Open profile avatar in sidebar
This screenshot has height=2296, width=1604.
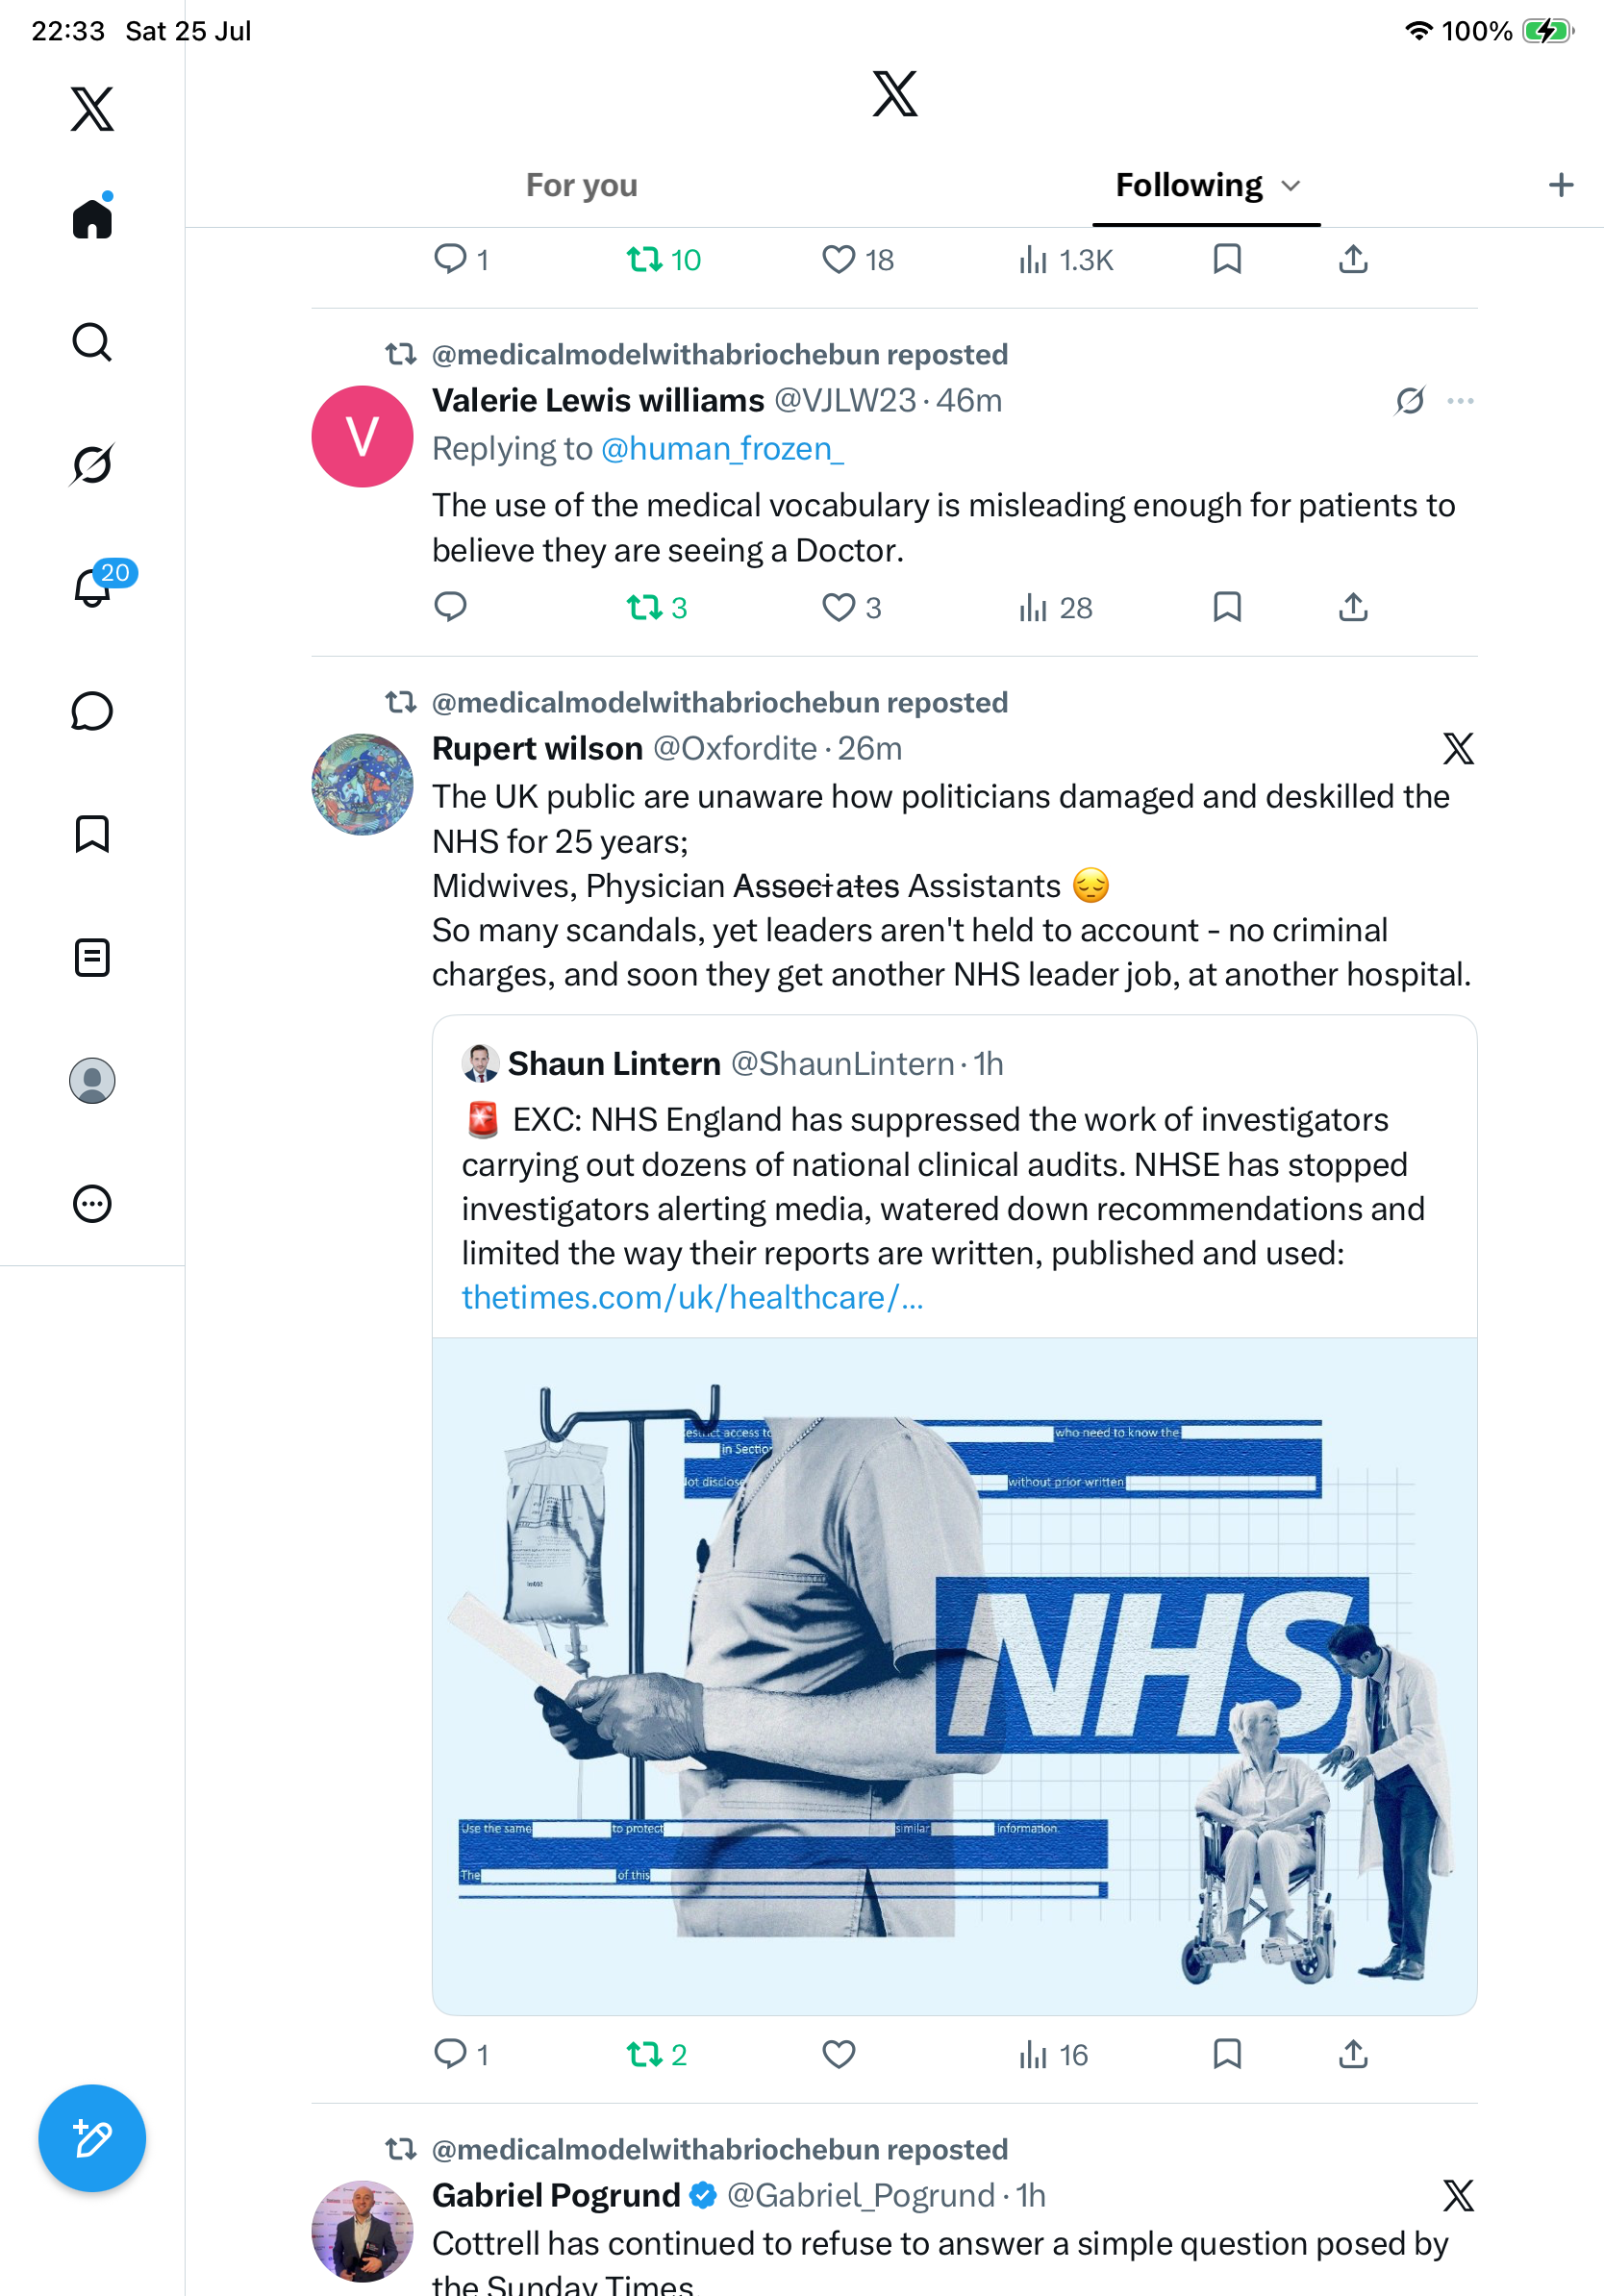92,1081
